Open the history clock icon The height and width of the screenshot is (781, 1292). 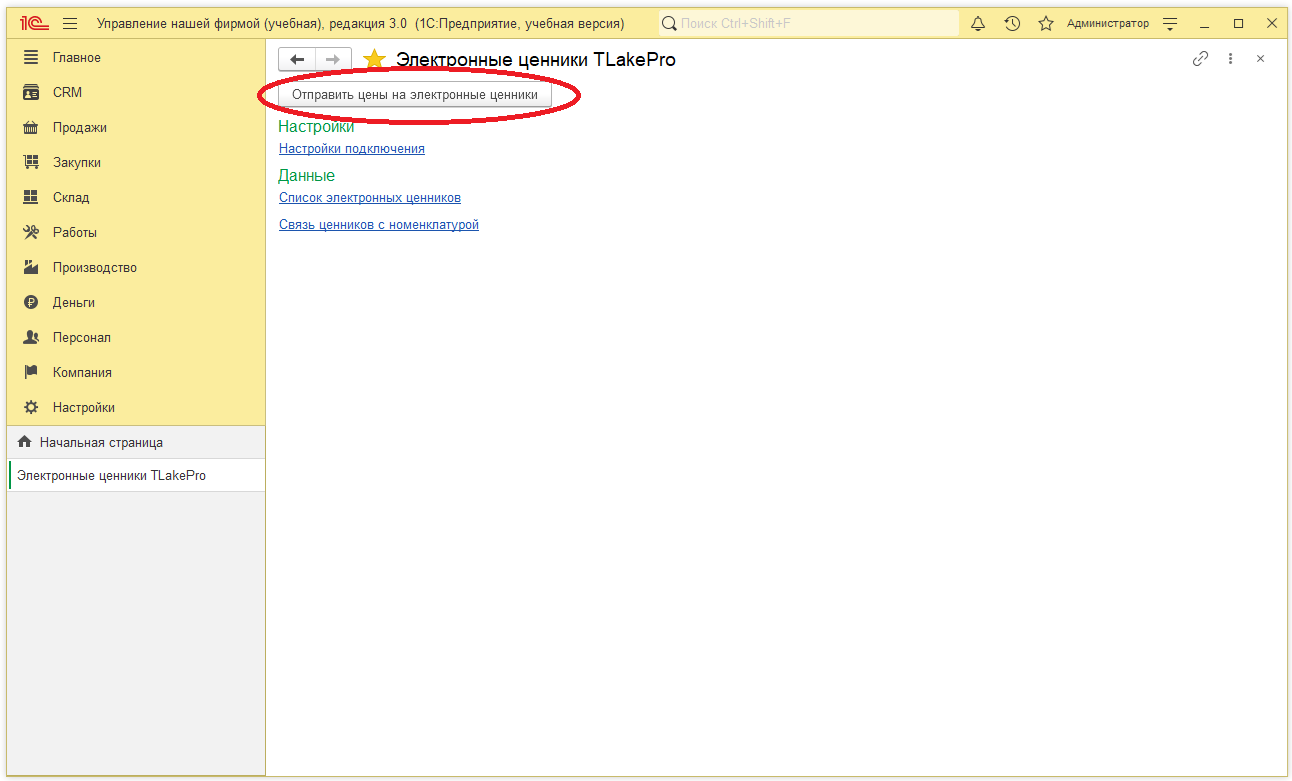click(x=1012, y=23)
